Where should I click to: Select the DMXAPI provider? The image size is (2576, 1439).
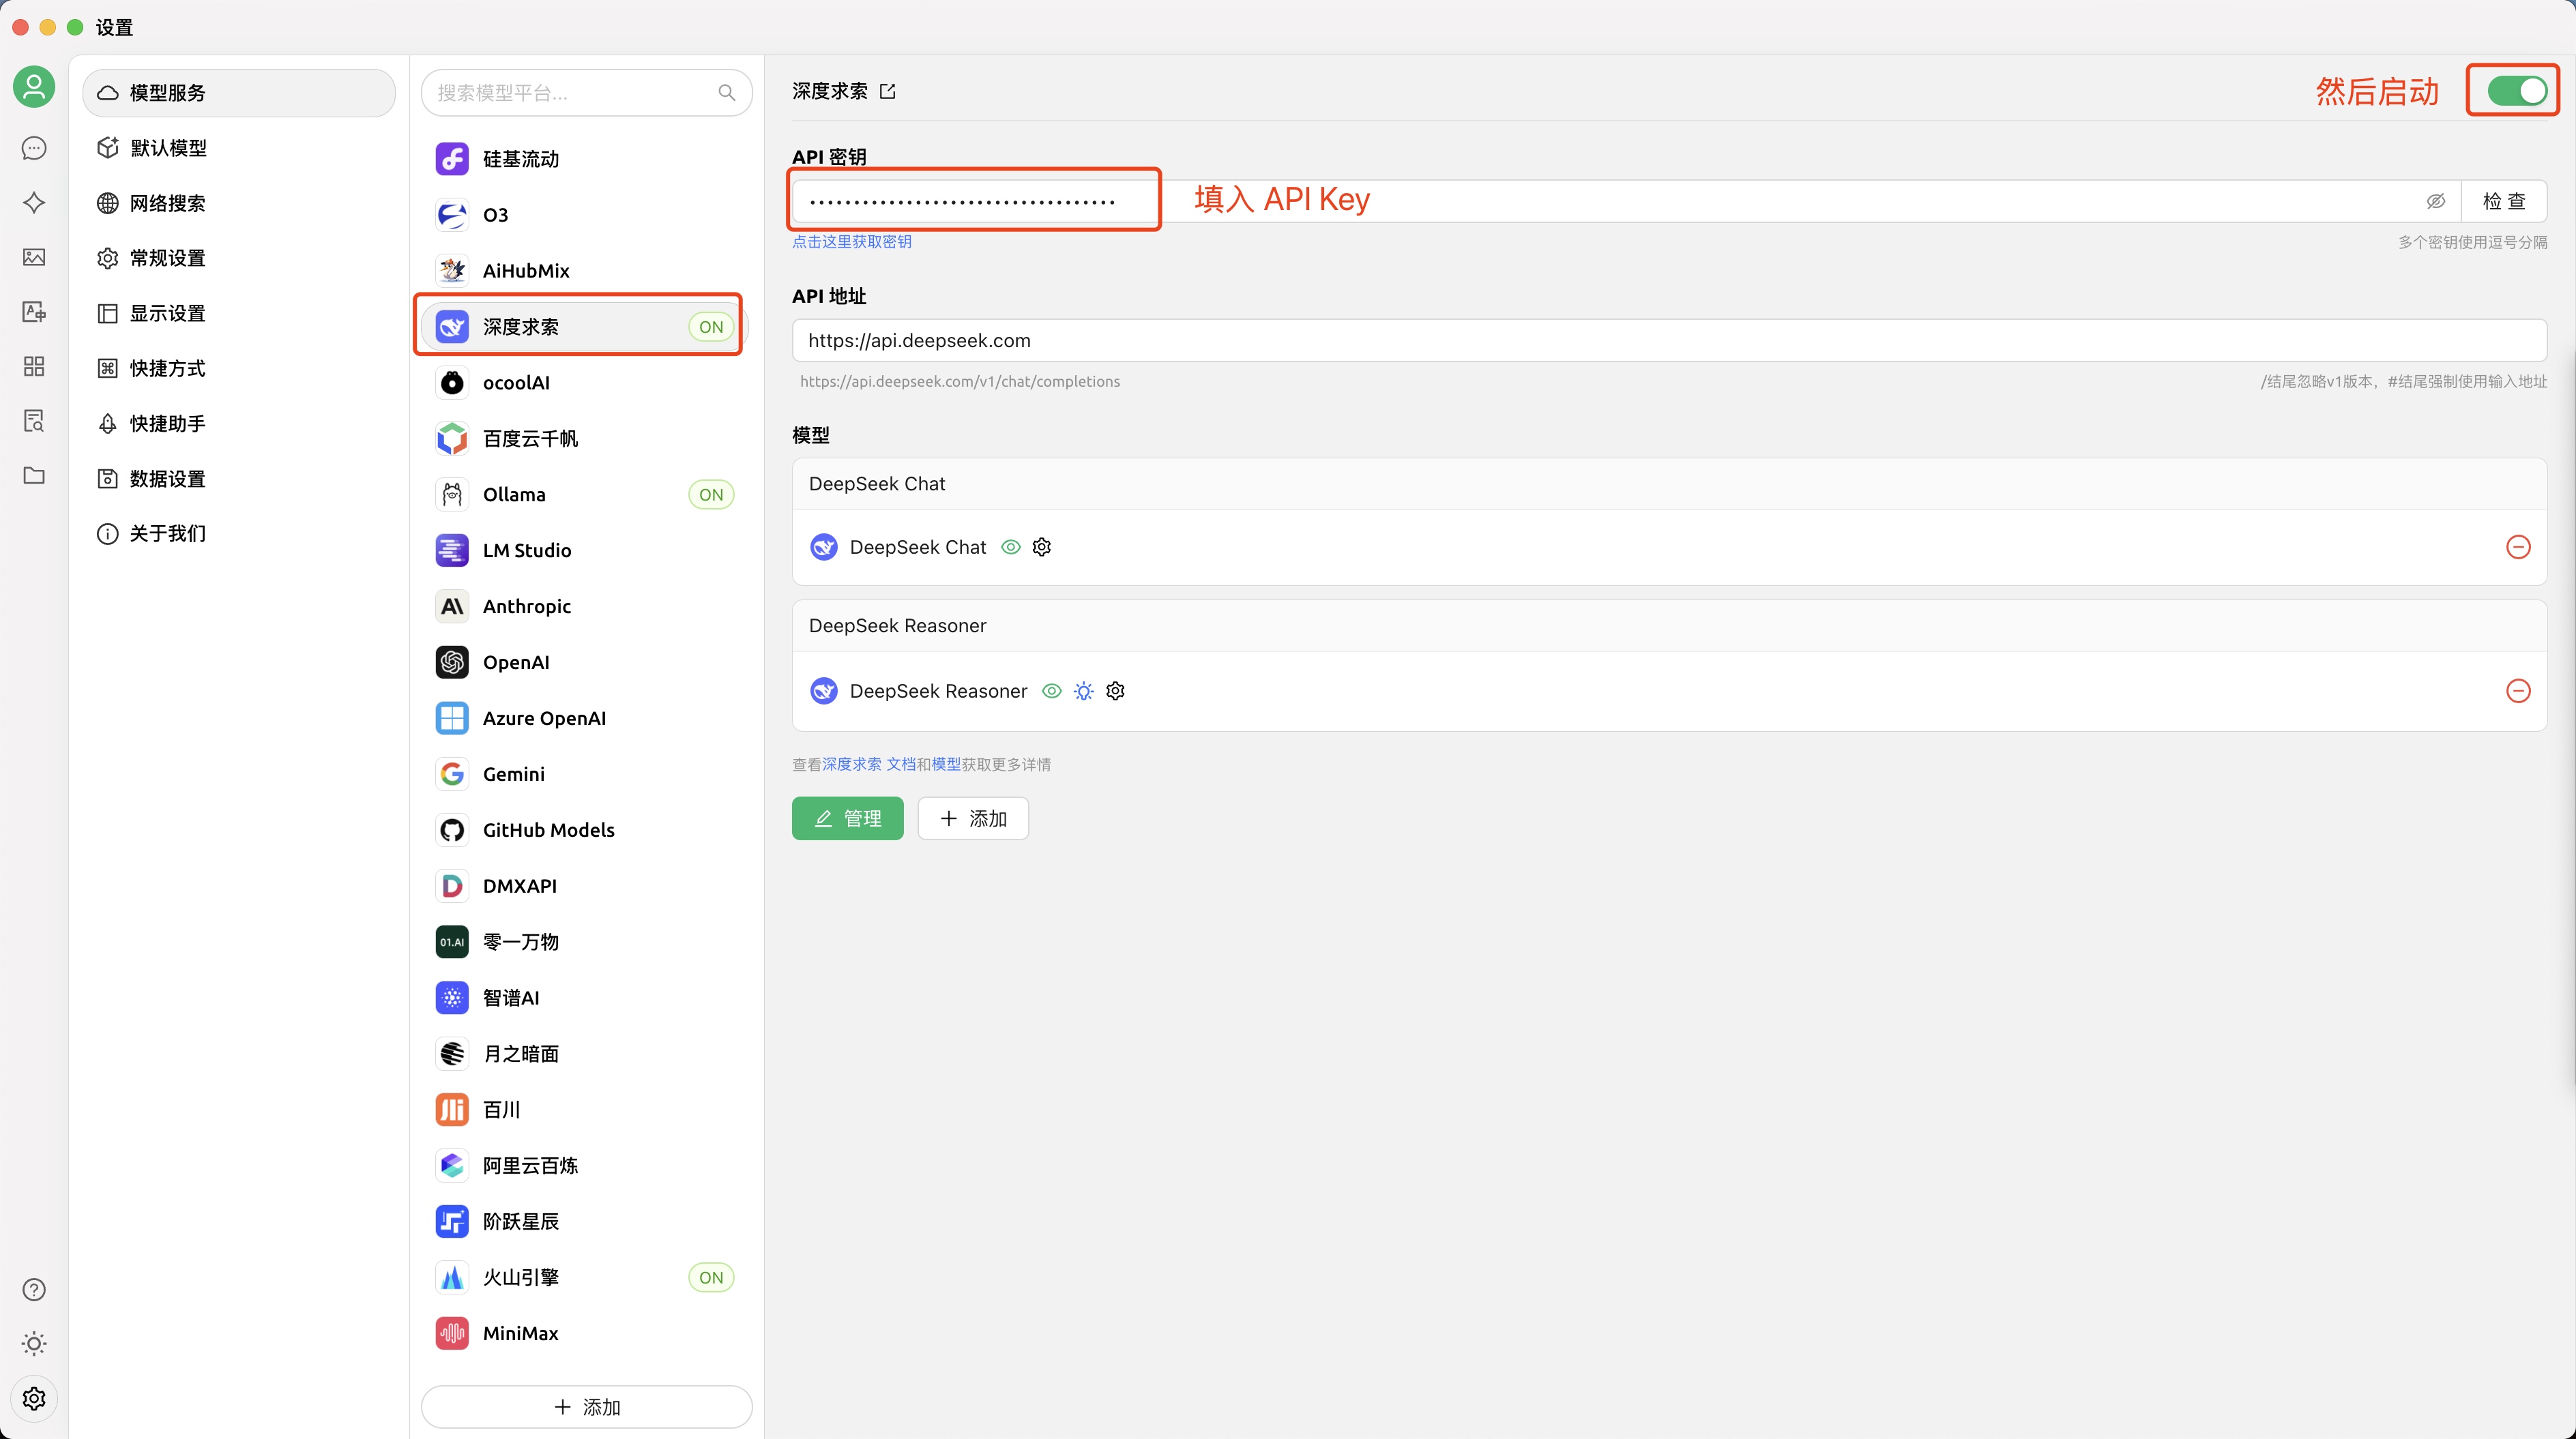pyautogui.click(x=586, y=886)
